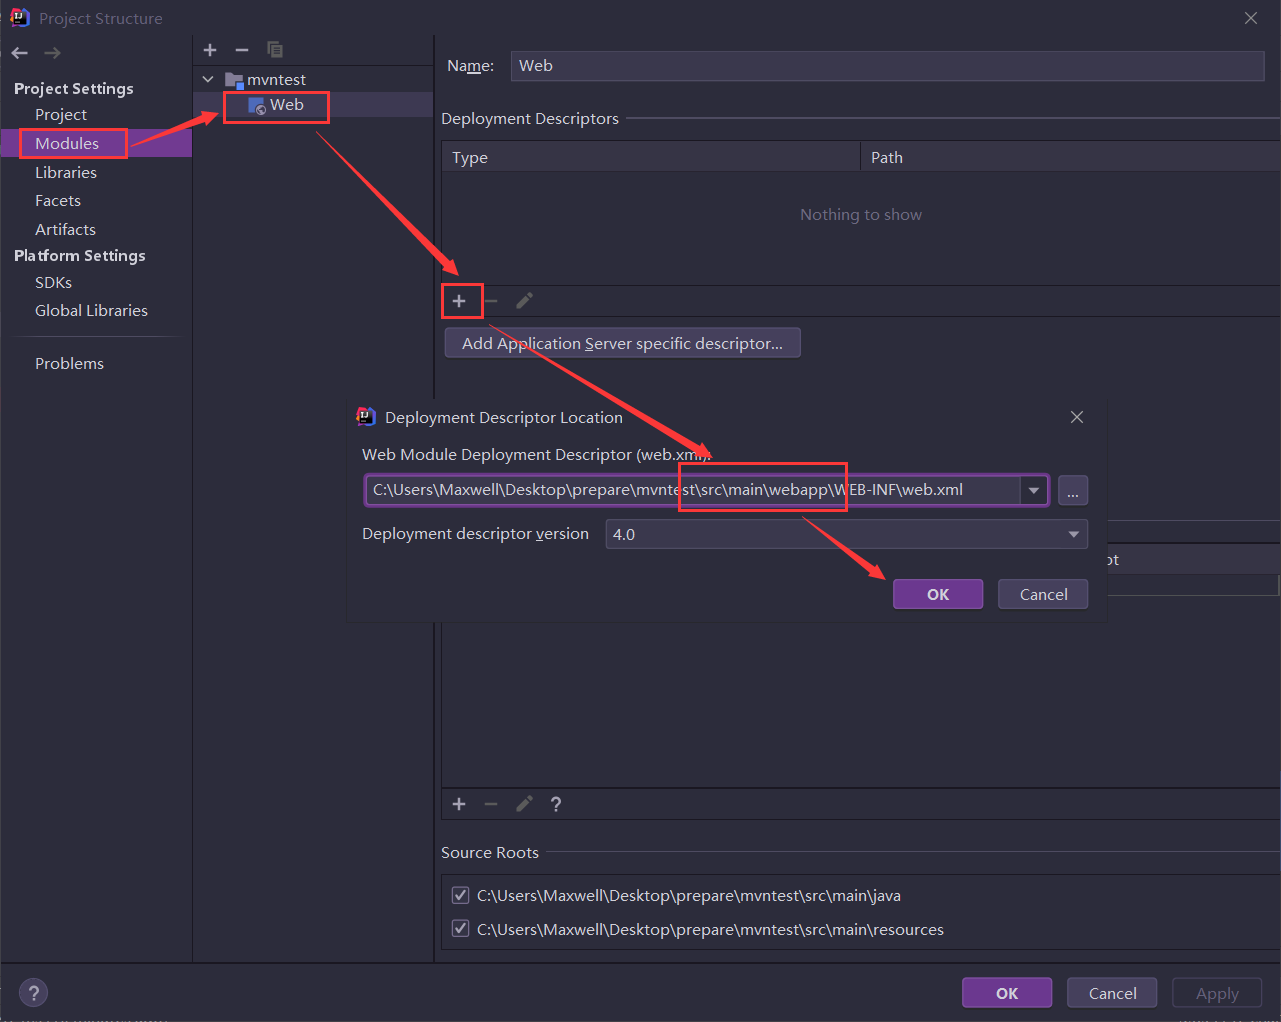This screenshot has width=1281, height=1022.
Task: Add a deployment descriptor with plus icon
Action: tap(459, 301)
